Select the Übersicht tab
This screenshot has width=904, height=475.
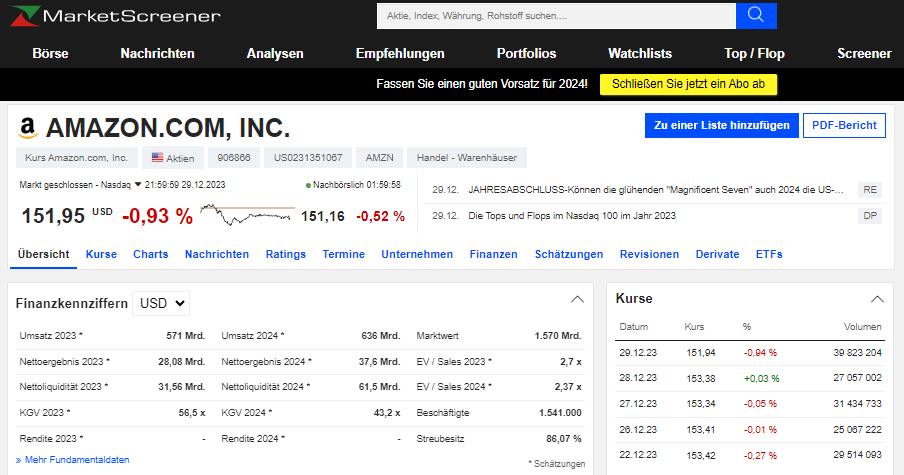[43, 254]
